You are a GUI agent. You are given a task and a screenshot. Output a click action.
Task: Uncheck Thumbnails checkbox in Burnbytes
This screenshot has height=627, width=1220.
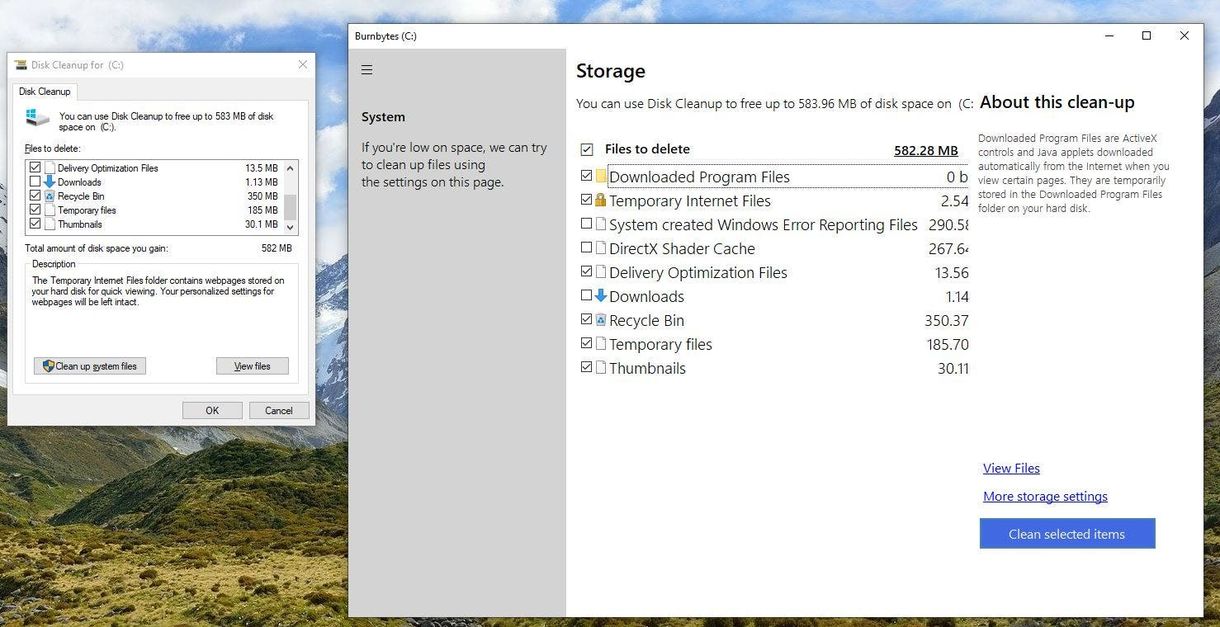[587, 368]
